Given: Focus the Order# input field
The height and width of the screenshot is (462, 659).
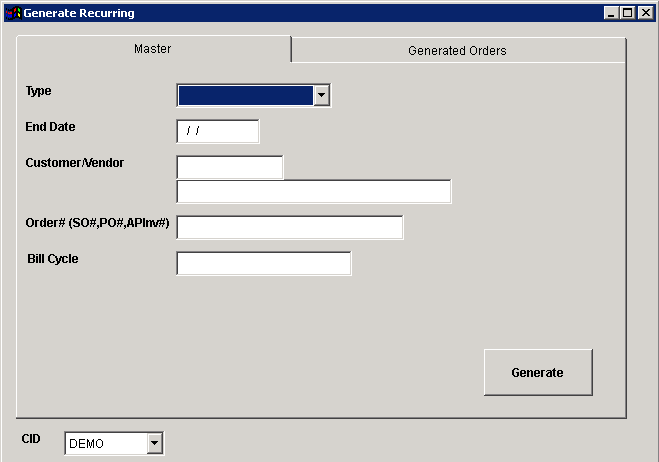Looking at the screenshot, I should tap(289, 227).
